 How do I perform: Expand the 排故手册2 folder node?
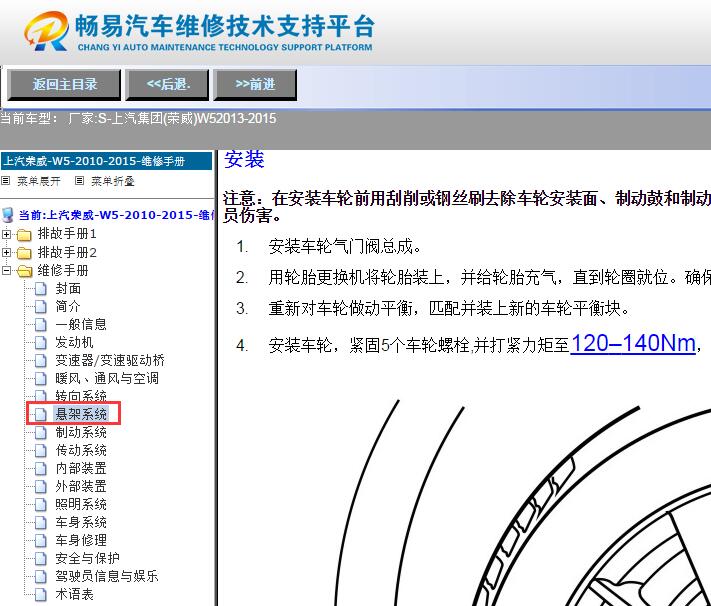pos(6,252)
